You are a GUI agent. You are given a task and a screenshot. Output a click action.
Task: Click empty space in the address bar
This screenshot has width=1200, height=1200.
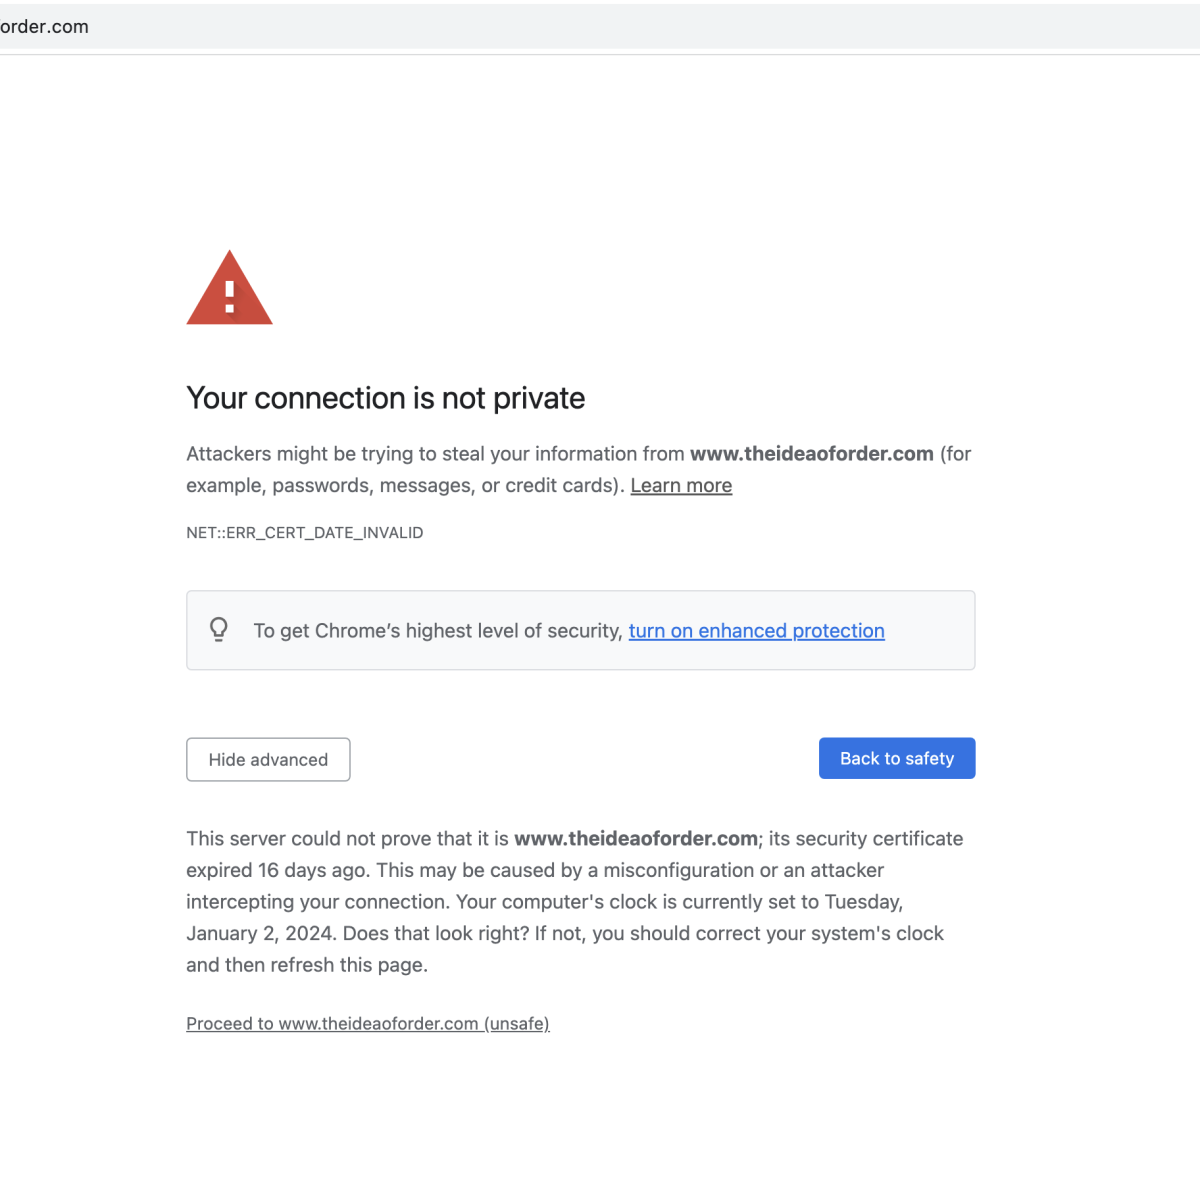pos(640,27)
